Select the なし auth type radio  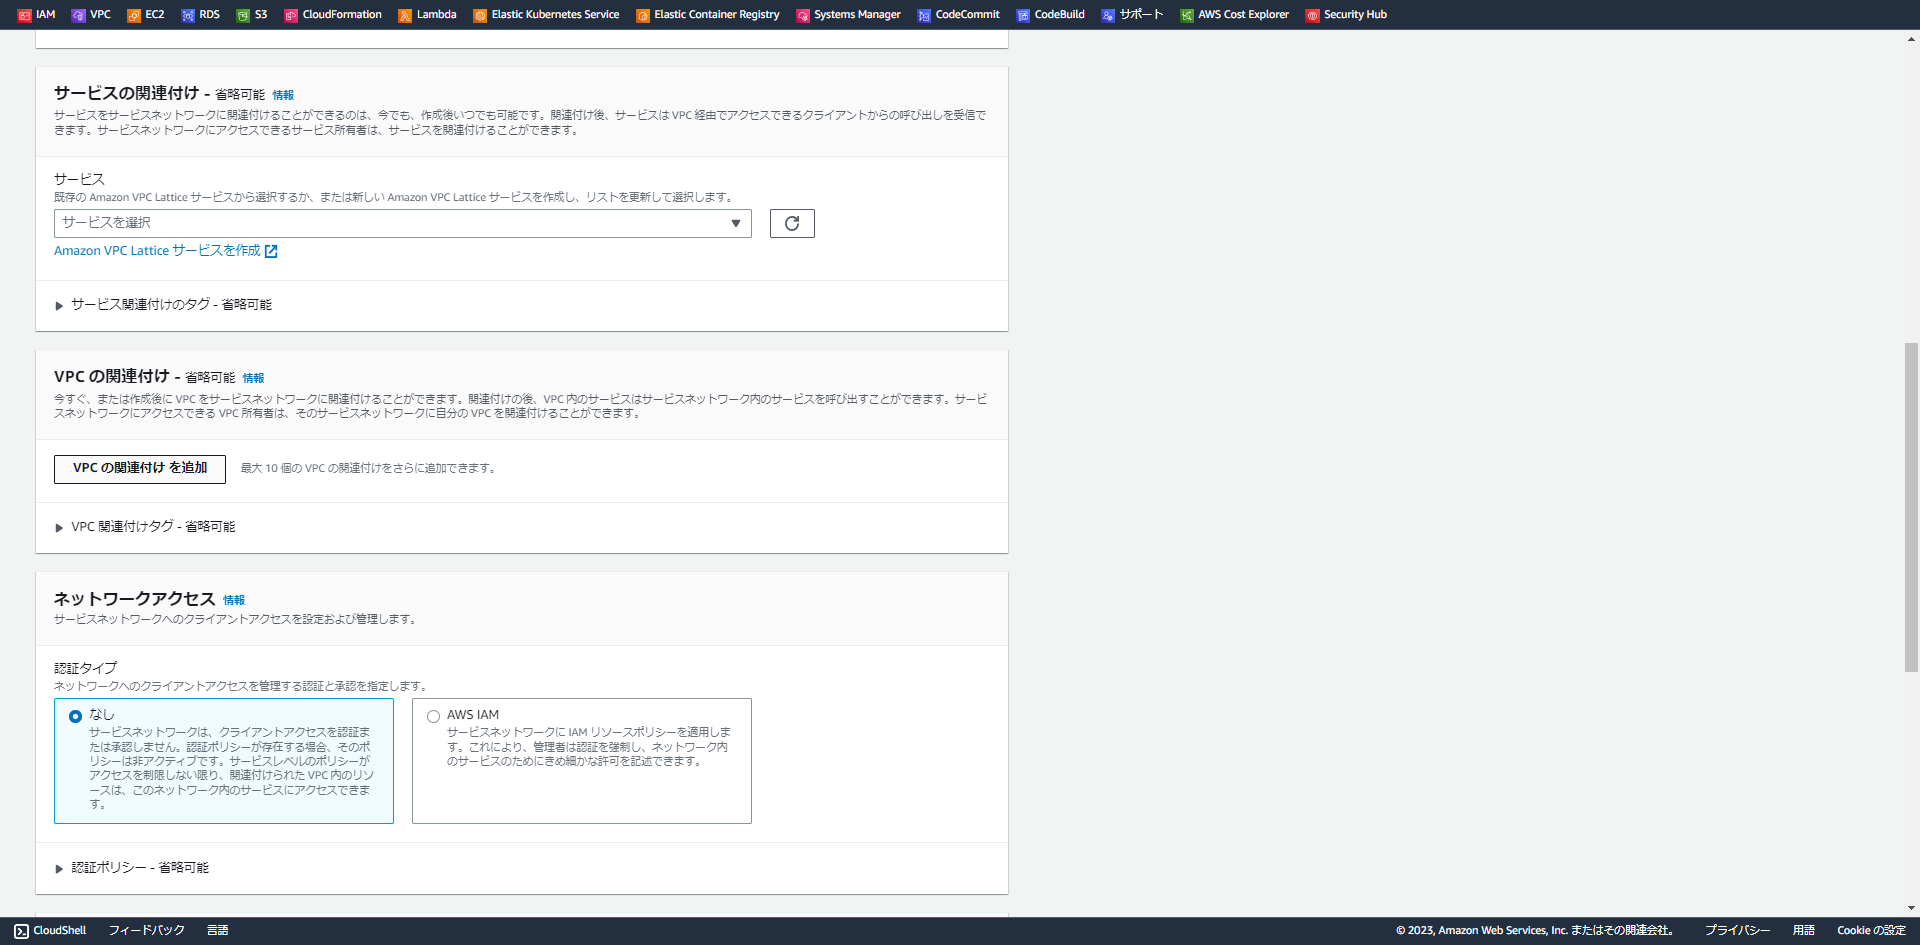click(75, 716)
